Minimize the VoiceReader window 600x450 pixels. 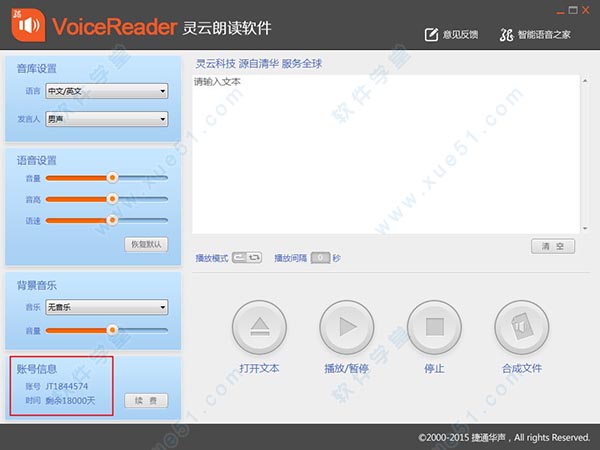[560, 11]
